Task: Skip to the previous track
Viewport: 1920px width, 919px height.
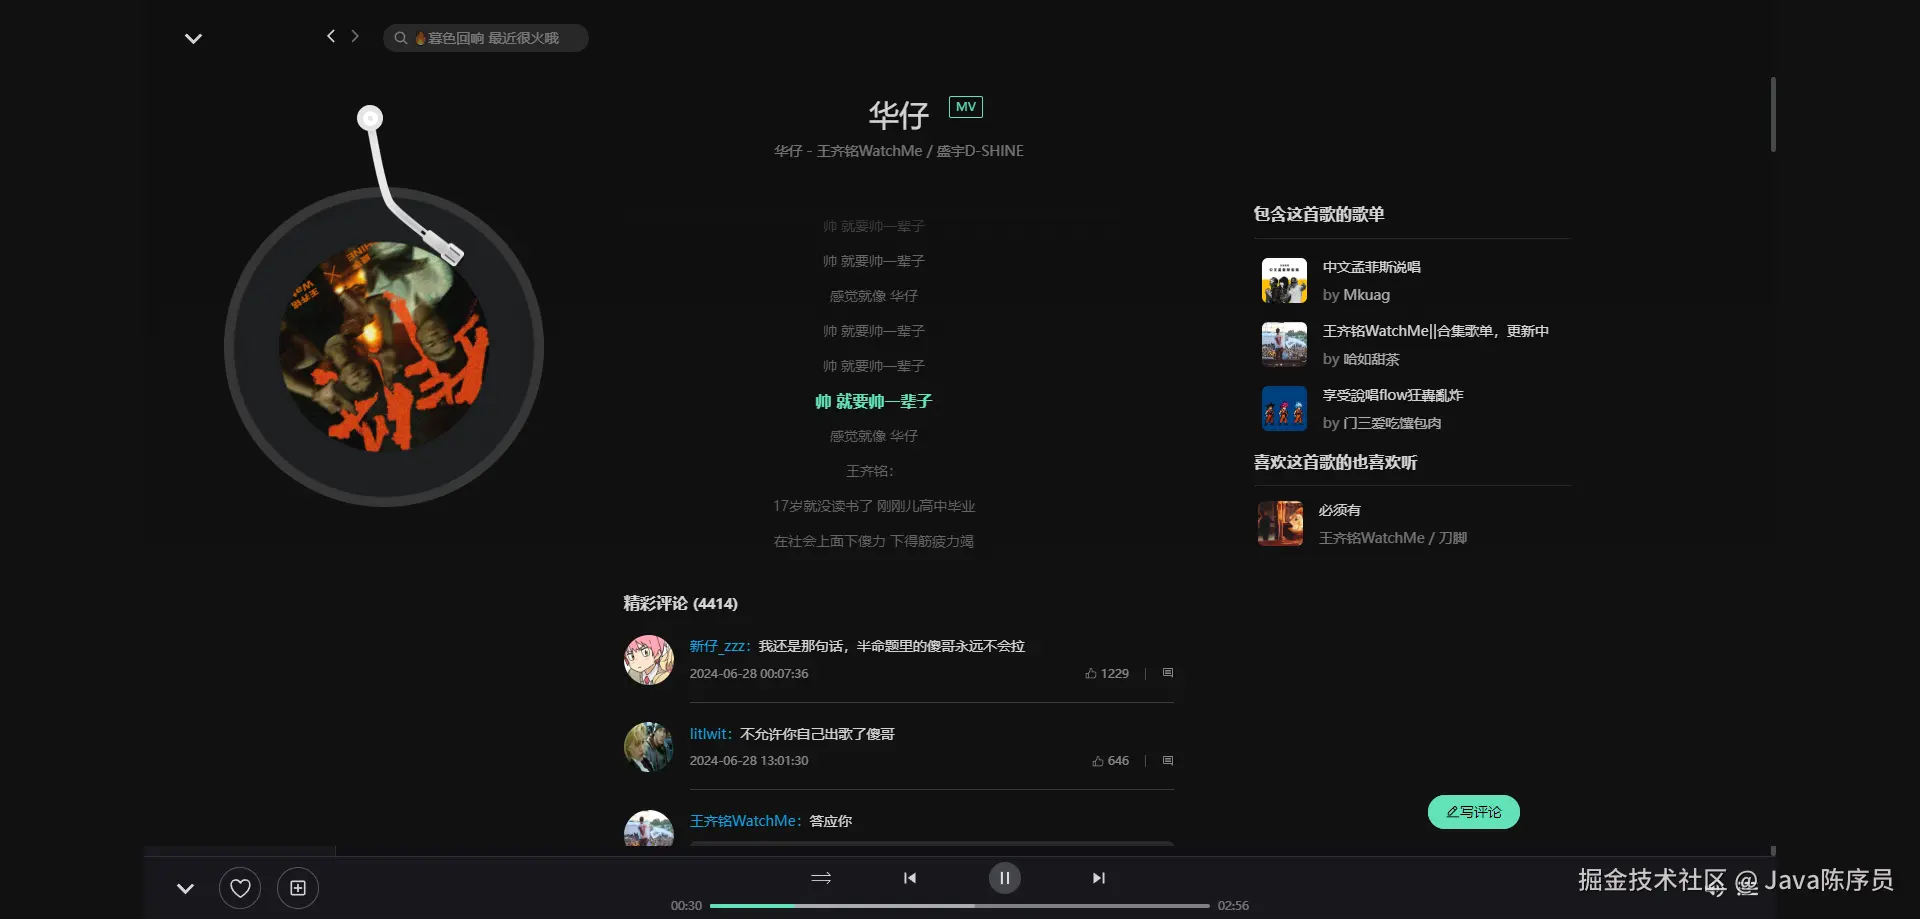Action: [x=910, y=878]
